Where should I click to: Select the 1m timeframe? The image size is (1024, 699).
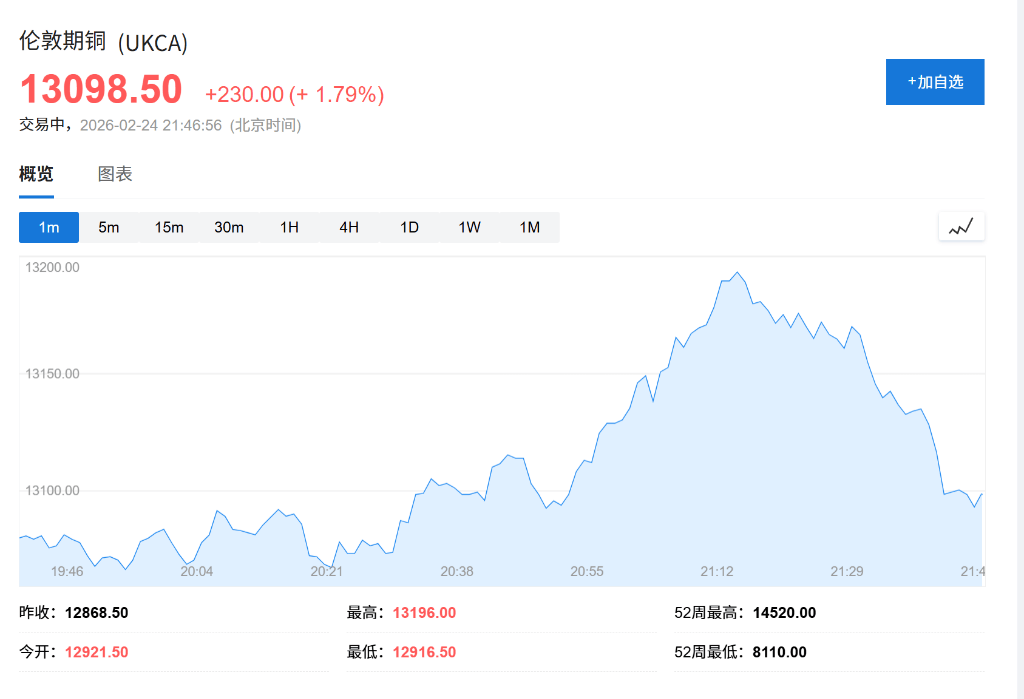[49, 227]
